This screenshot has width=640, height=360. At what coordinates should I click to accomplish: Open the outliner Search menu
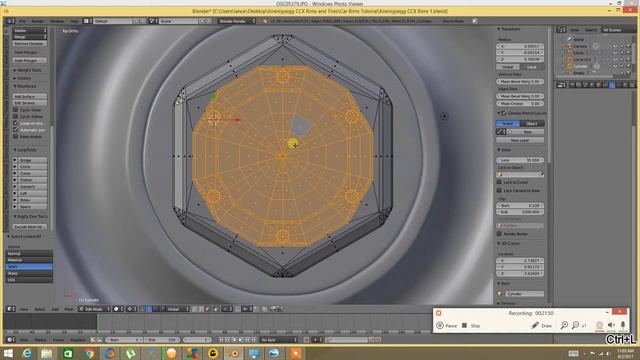(591, 30)
